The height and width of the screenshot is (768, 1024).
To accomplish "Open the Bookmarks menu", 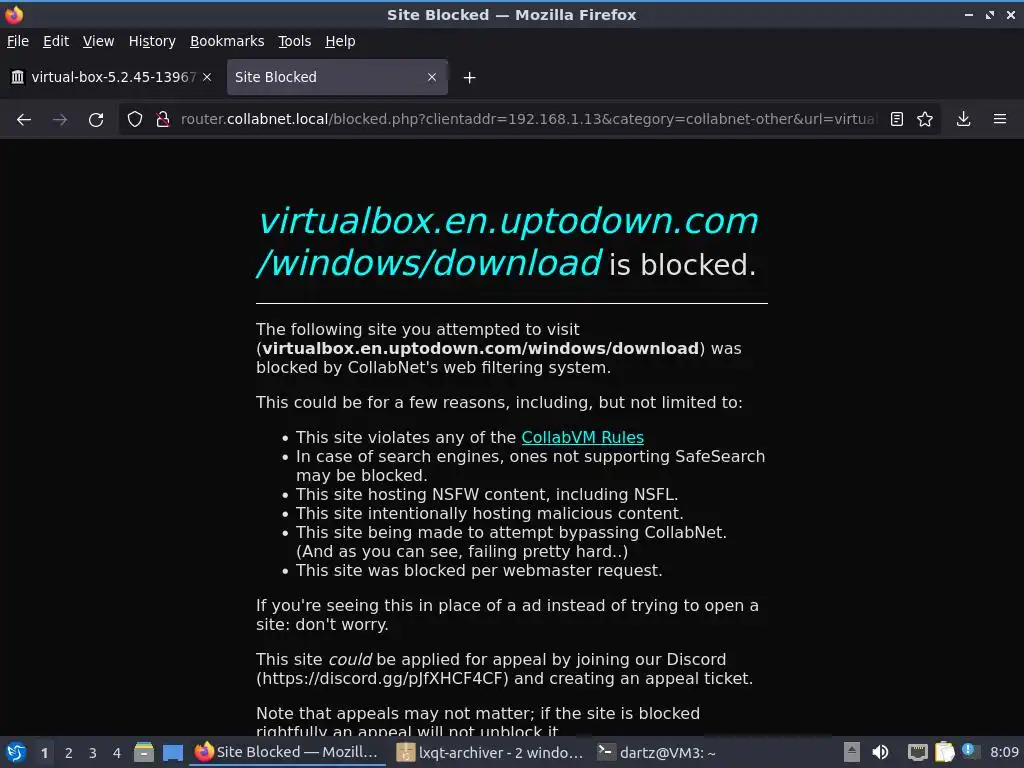I will coord(227,41).
